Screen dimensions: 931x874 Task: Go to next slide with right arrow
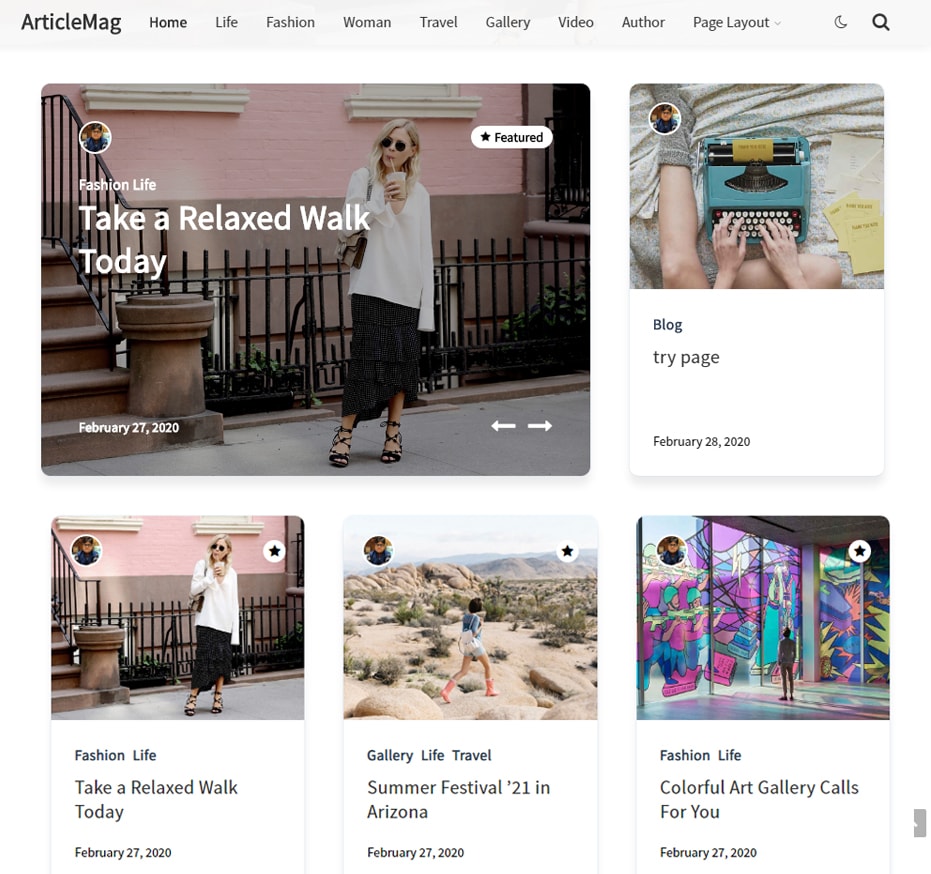click(540, 426)
